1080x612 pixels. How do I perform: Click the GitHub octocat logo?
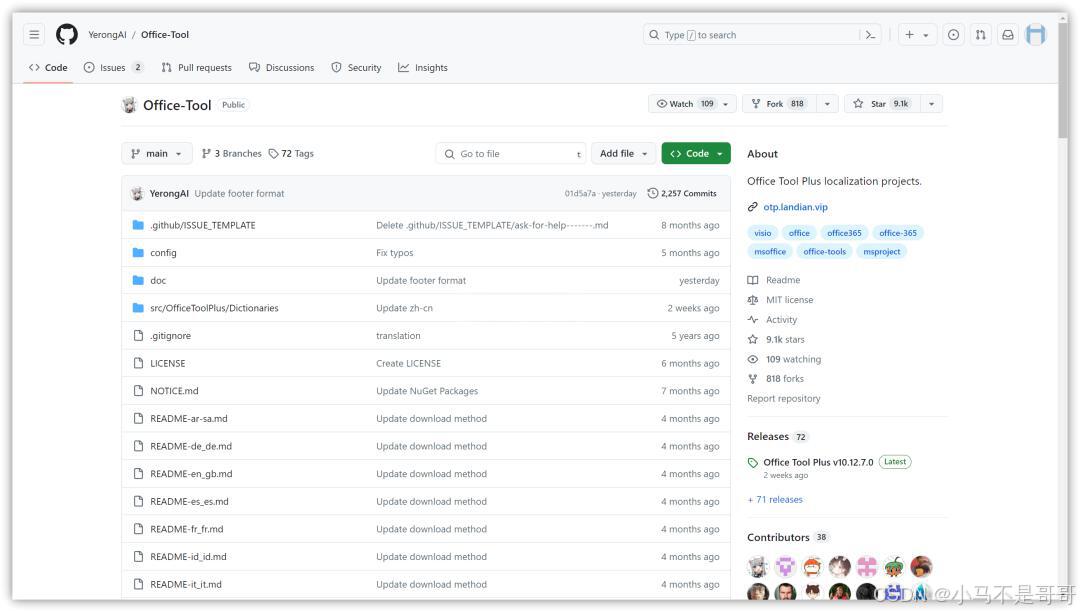(x=67, y=34)
